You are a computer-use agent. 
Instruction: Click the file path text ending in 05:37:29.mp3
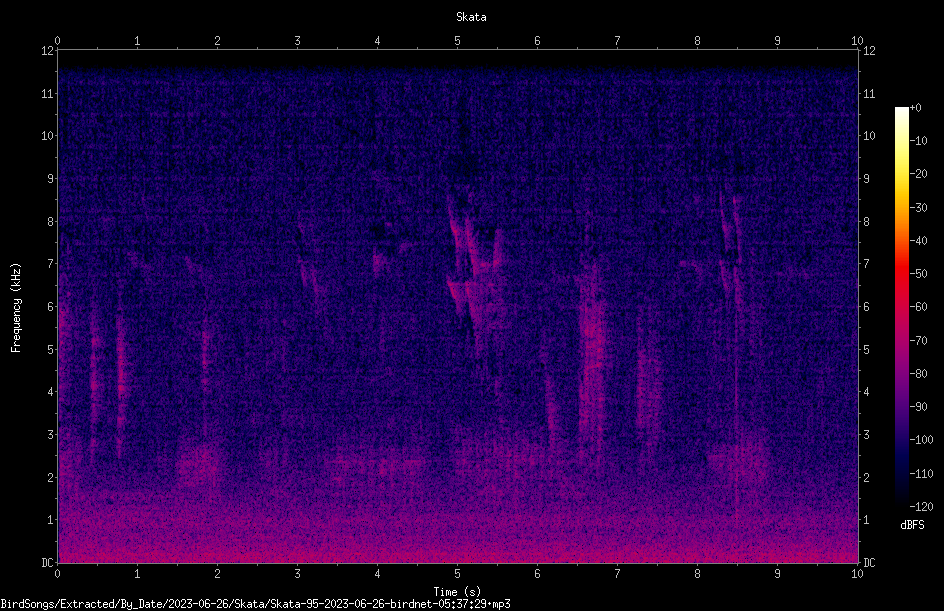point(255,604)
